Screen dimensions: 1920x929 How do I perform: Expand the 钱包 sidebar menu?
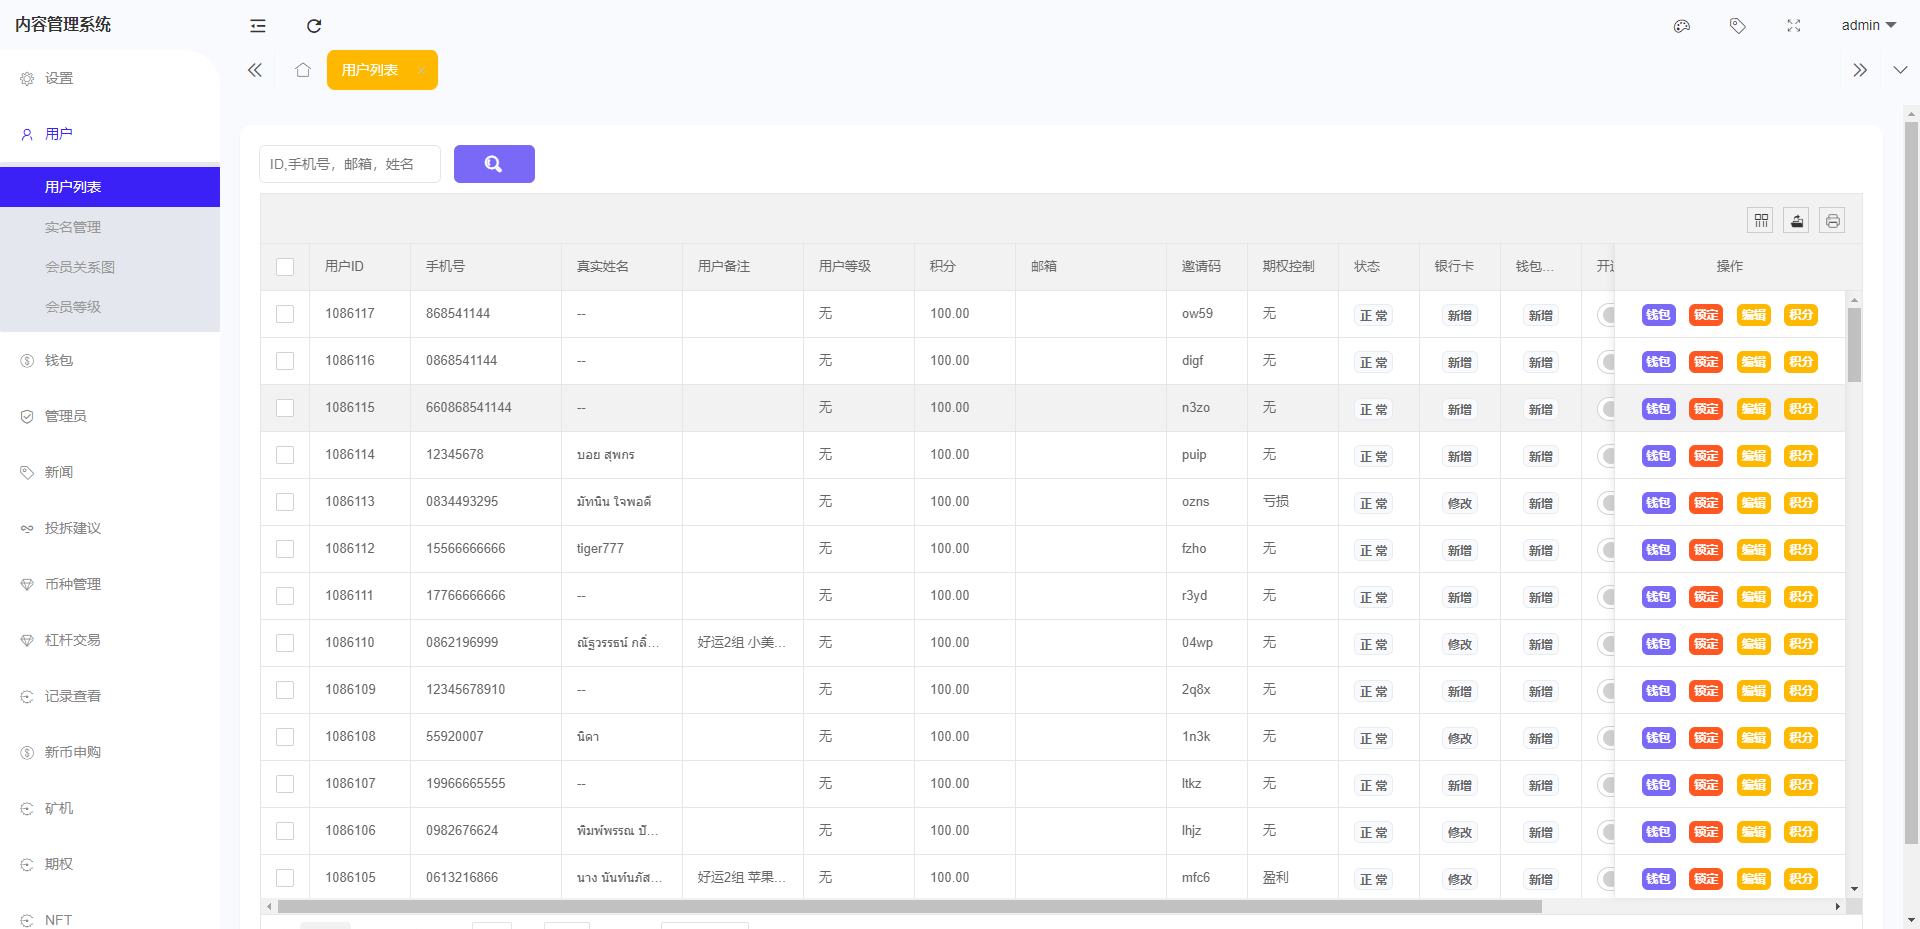[59, 360]
